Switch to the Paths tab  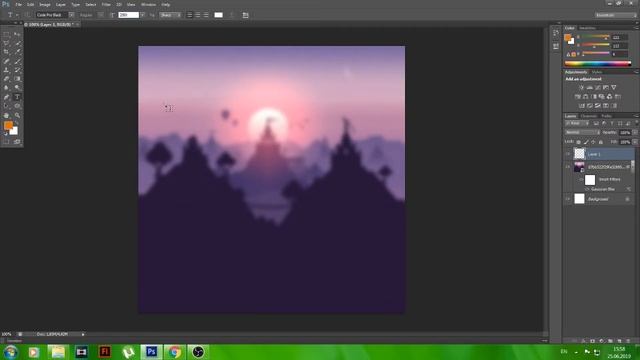[607, 116]
